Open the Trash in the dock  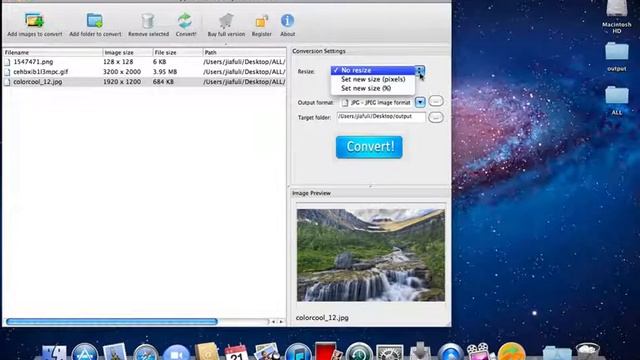[x=587, y=352]
